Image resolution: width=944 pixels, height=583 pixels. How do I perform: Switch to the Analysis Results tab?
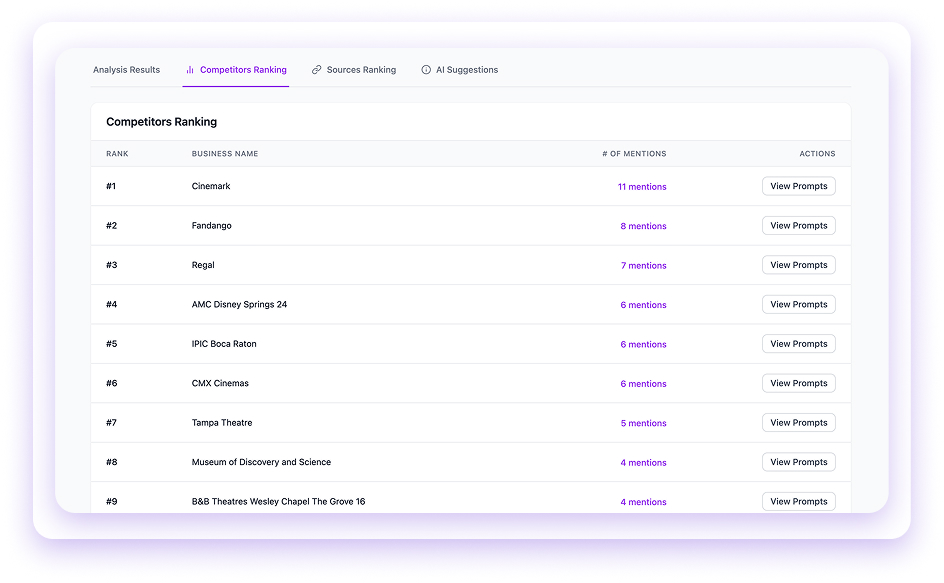[126, 70]
